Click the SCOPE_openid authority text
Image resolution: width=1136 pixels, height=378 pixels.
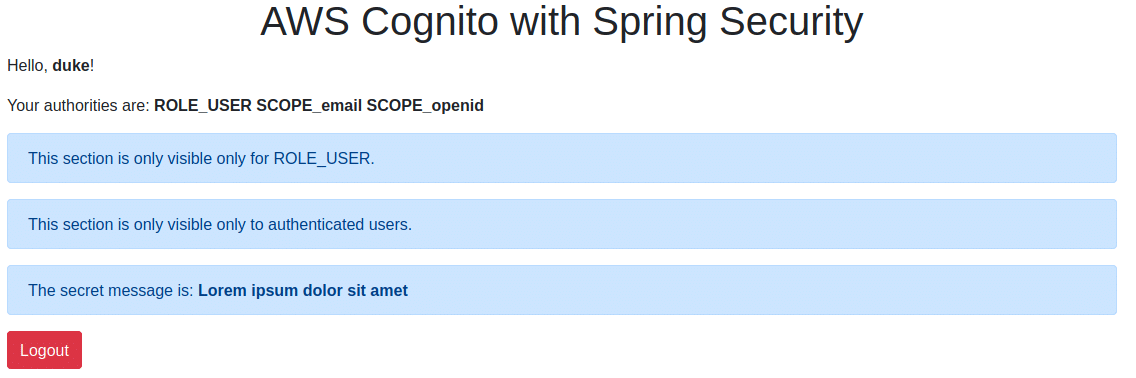425,106
